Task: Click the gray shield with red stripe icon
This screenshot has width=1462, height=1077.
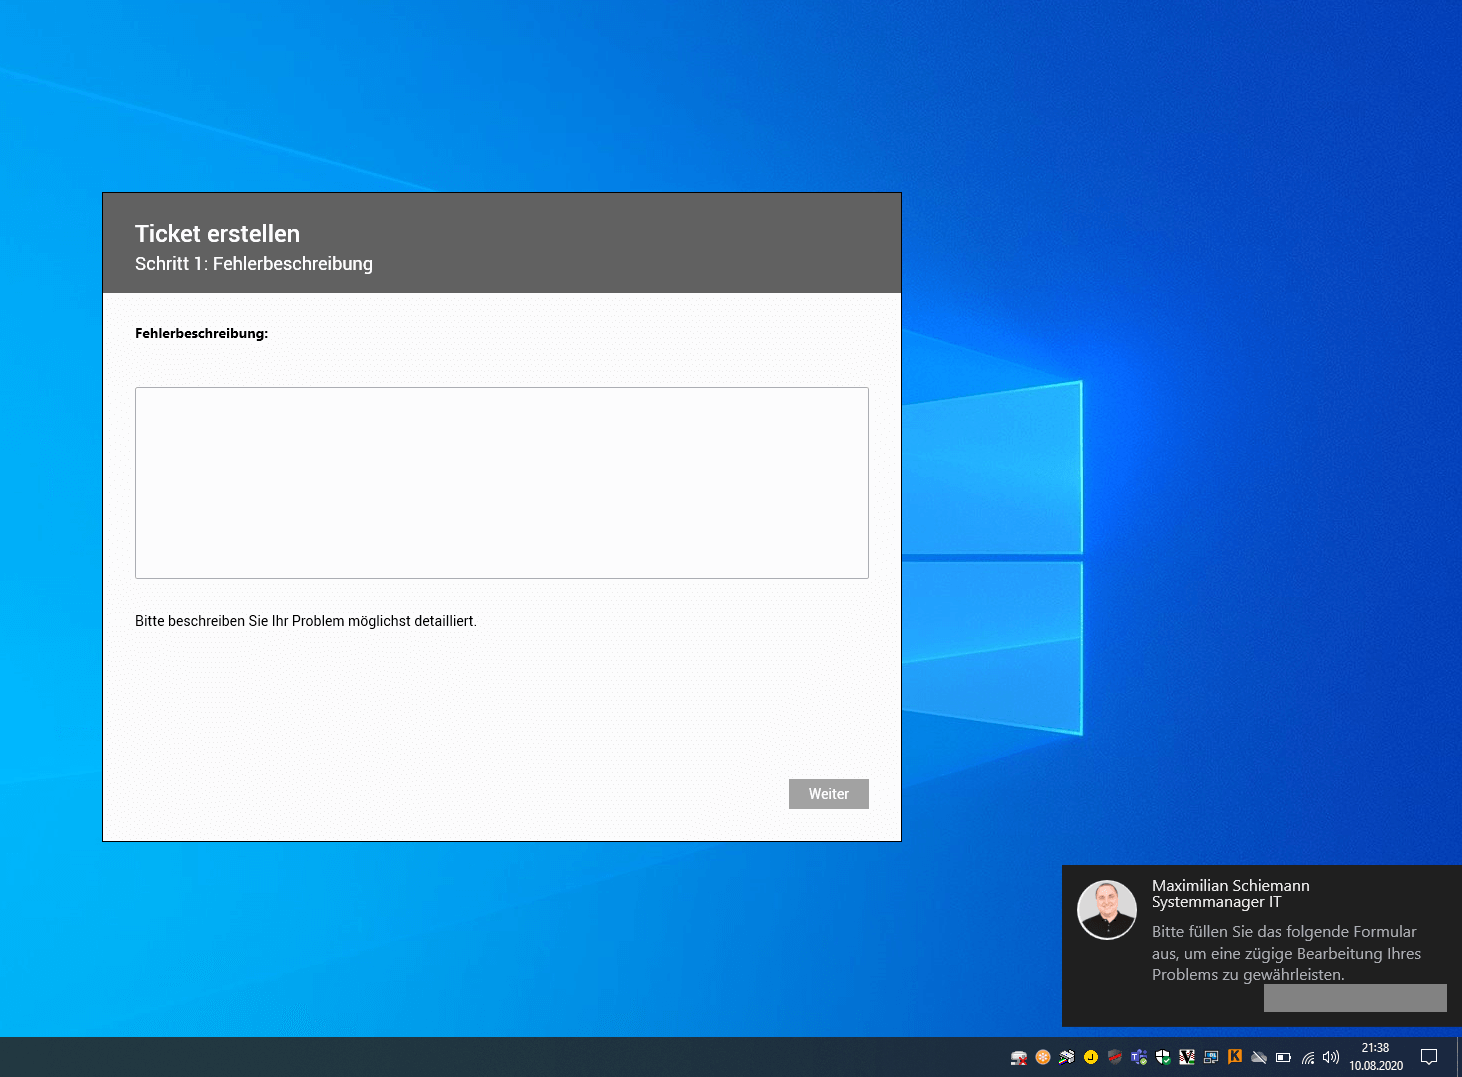Action: tap(1115, 1057)
